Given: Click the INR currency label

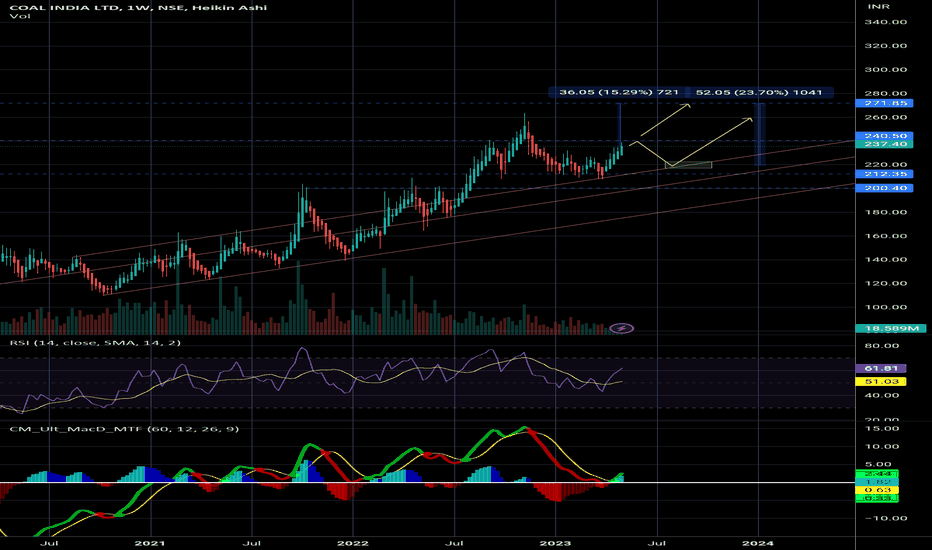Looking at the screenshot, I should (879, 7).
